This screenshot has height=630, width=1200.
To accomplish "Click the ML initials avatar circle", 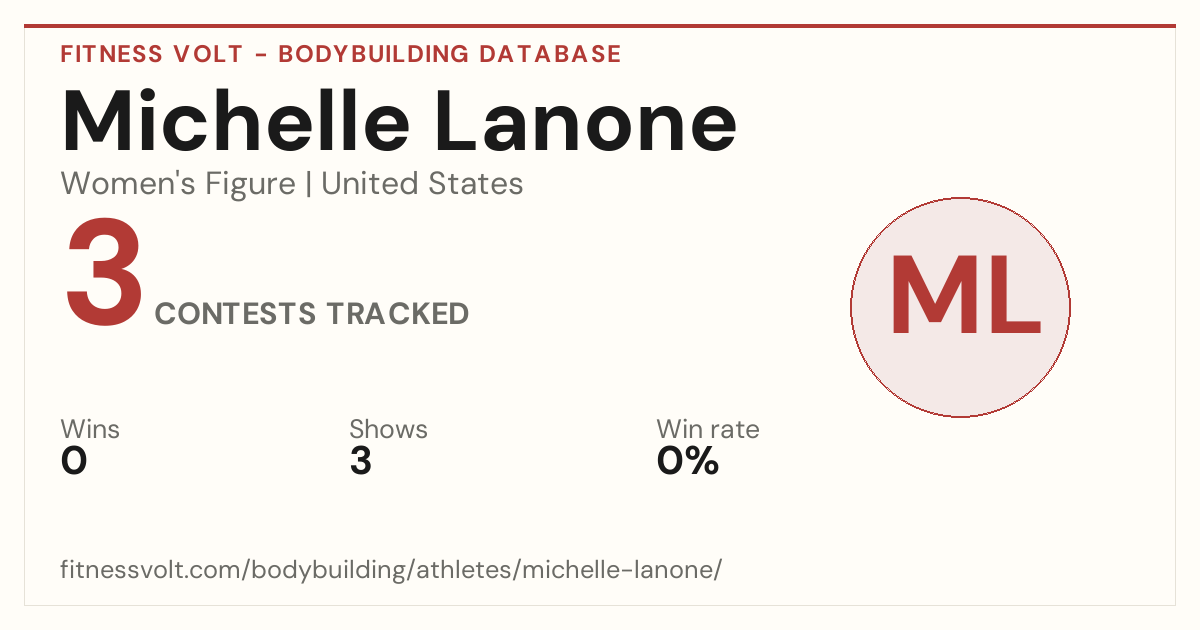I will point(960,308).
